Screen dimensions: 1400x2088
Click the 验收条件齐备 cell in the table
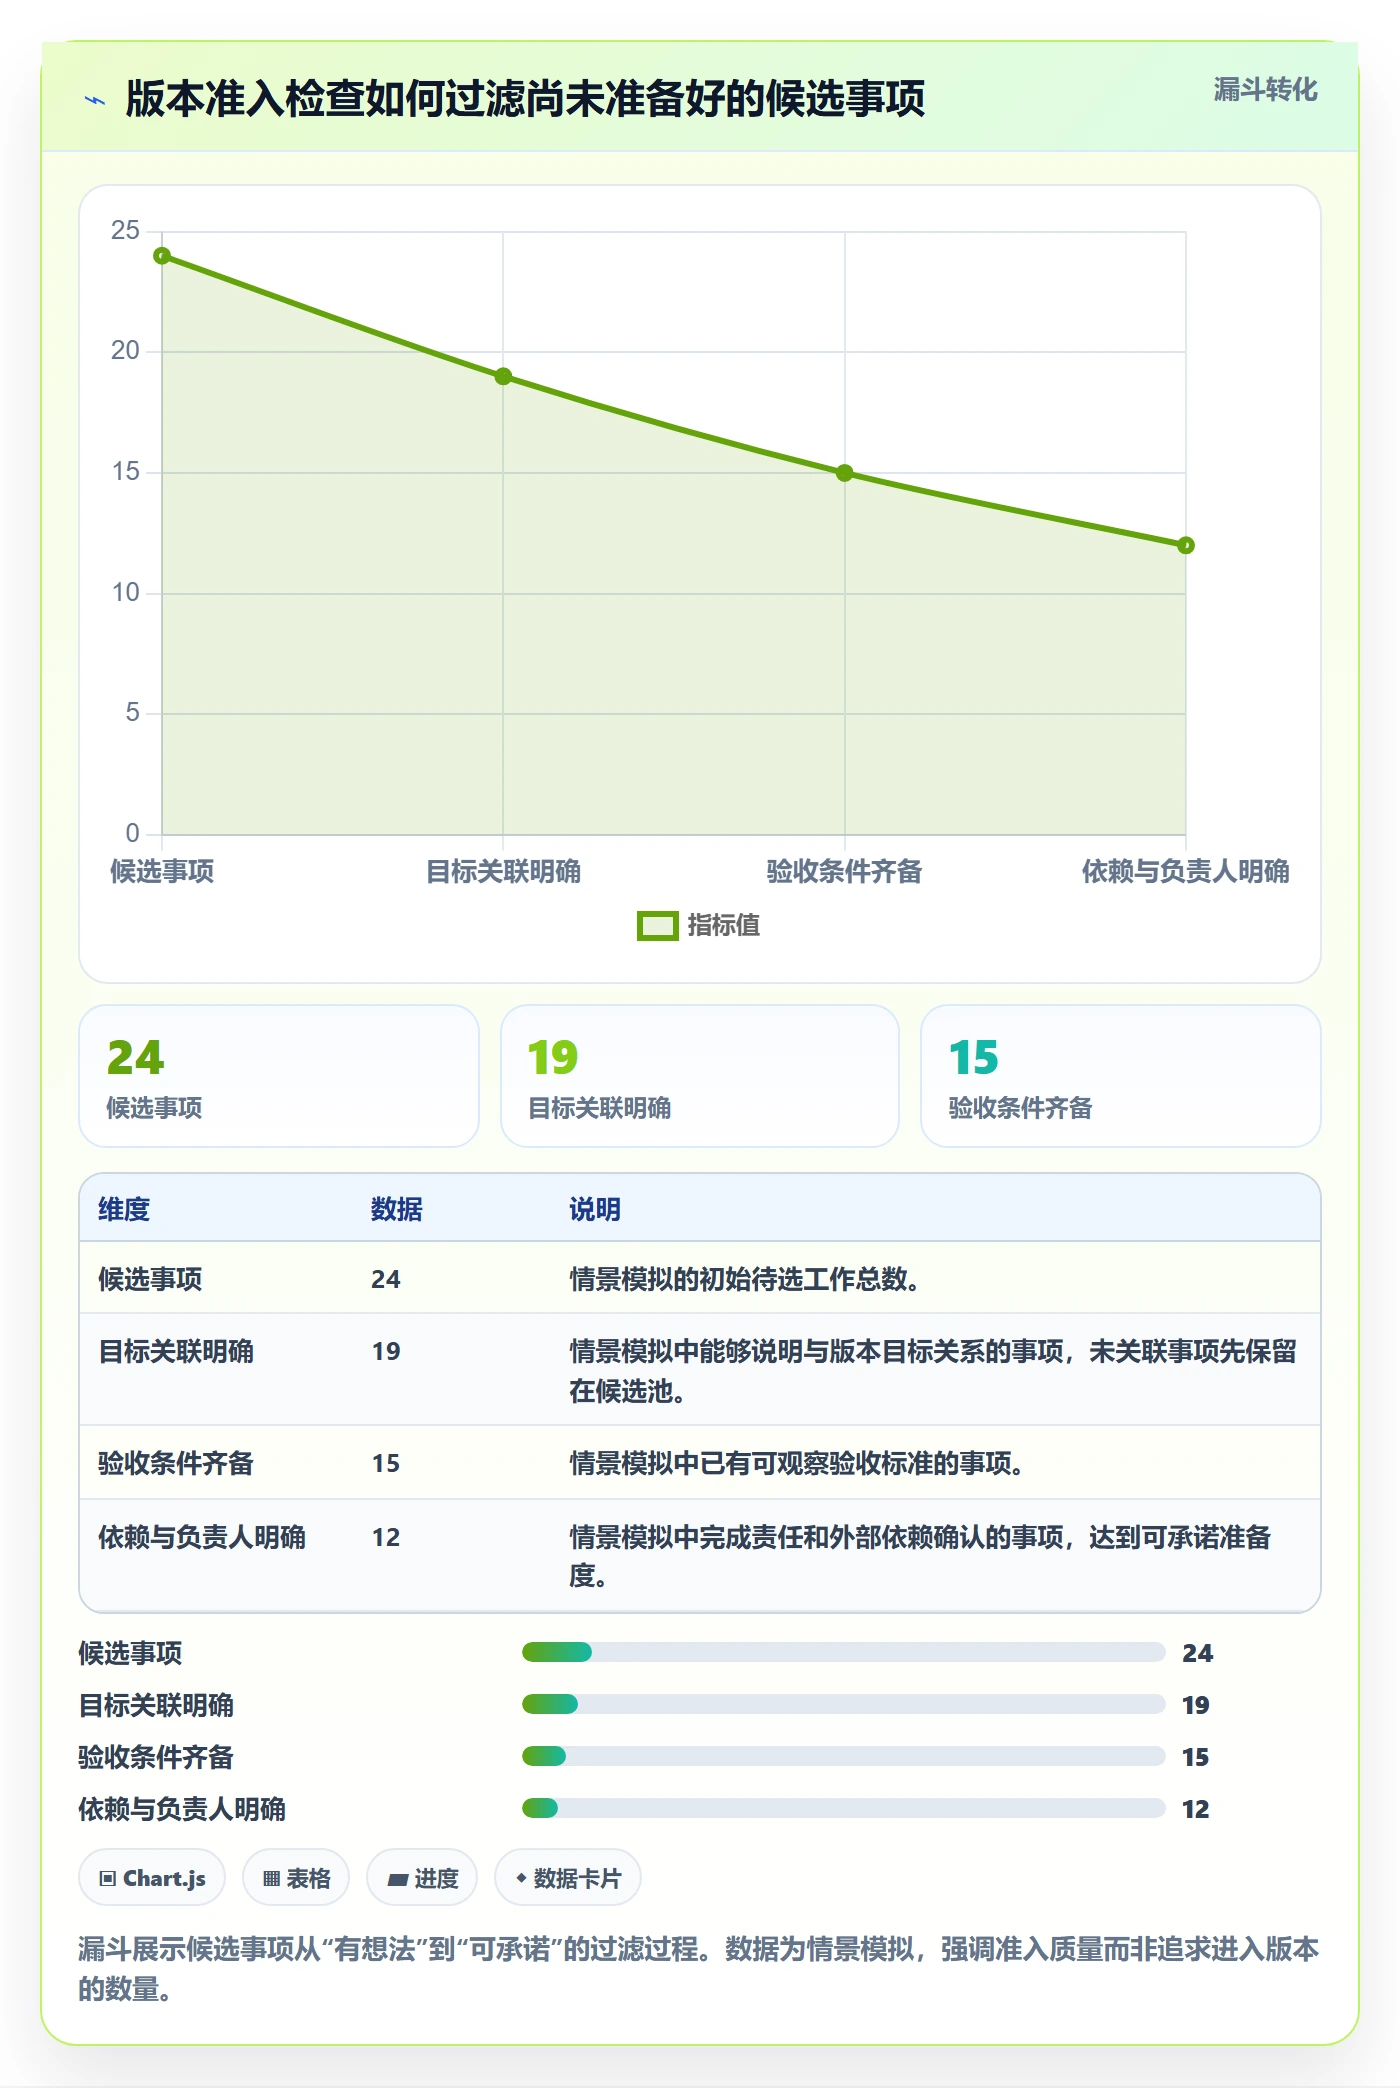(176, 1463)
